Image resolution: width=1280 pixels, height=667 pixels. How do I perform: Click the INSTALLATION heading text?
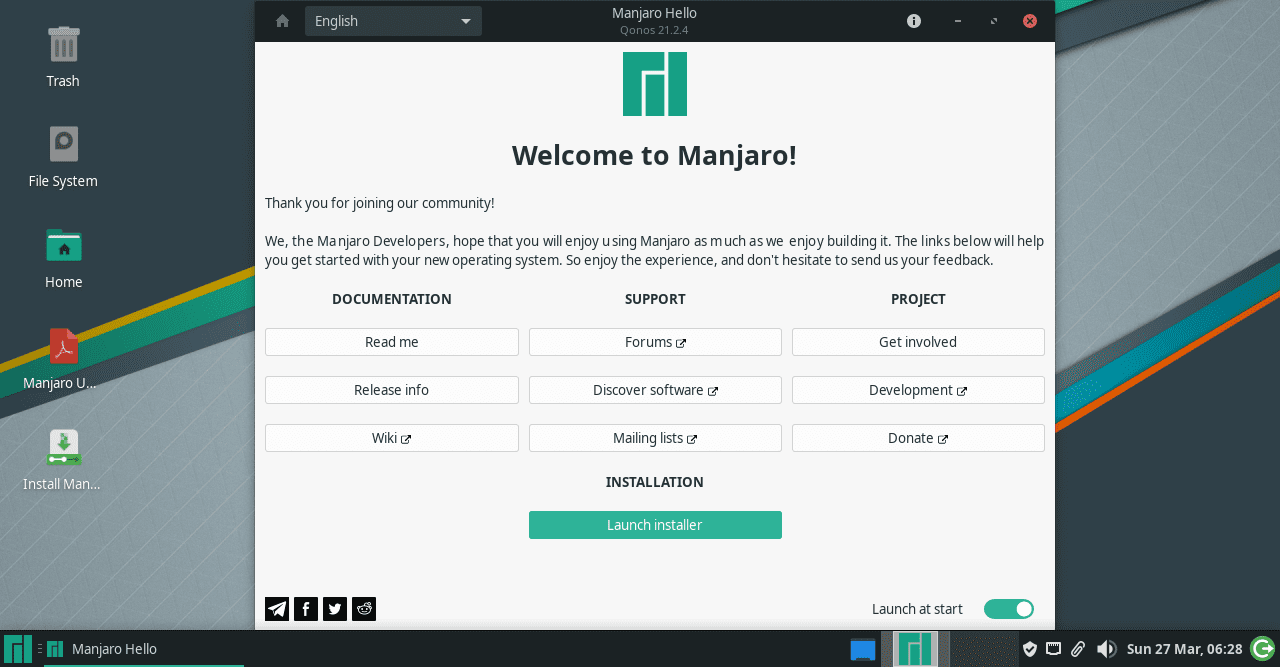(655, 482)
